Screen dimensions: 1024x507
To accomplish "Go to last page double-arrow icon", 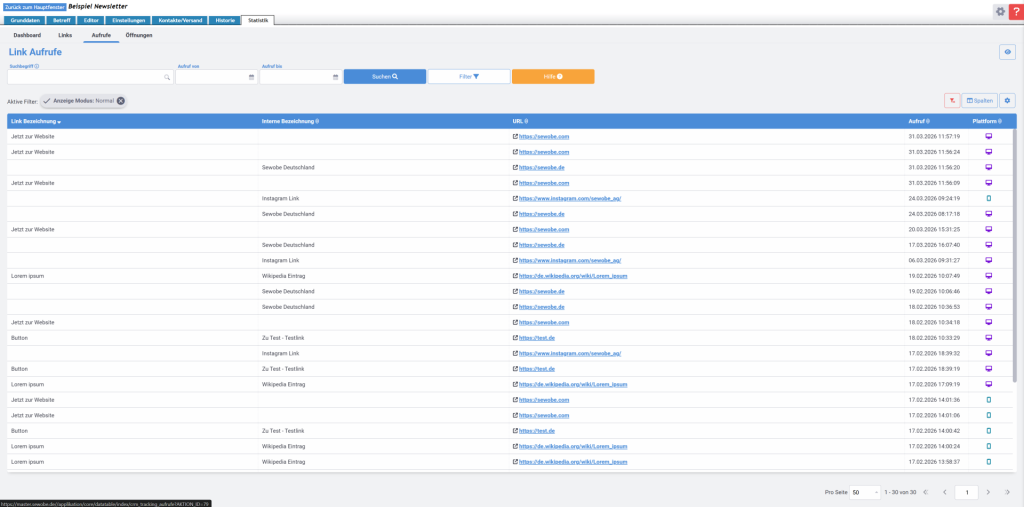I will click(x=1008, y=492).
